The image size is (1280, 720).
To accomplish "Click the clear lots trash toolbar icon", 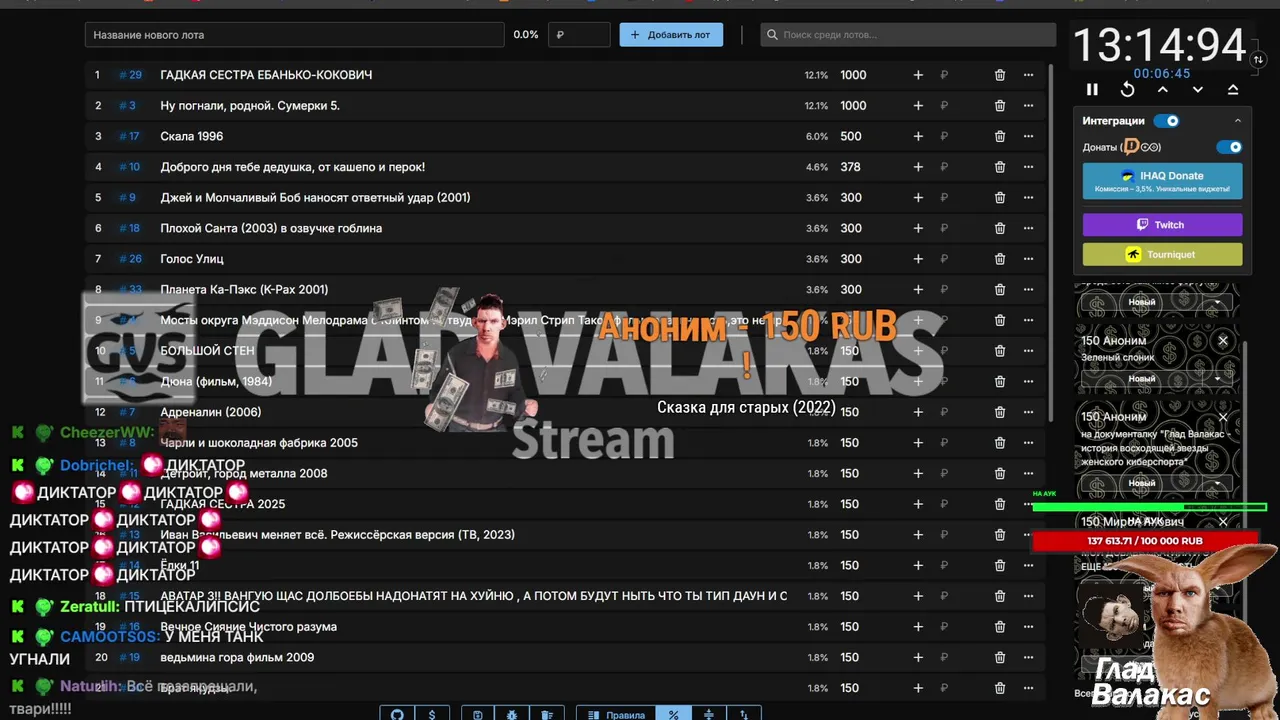I will point(547,714).
